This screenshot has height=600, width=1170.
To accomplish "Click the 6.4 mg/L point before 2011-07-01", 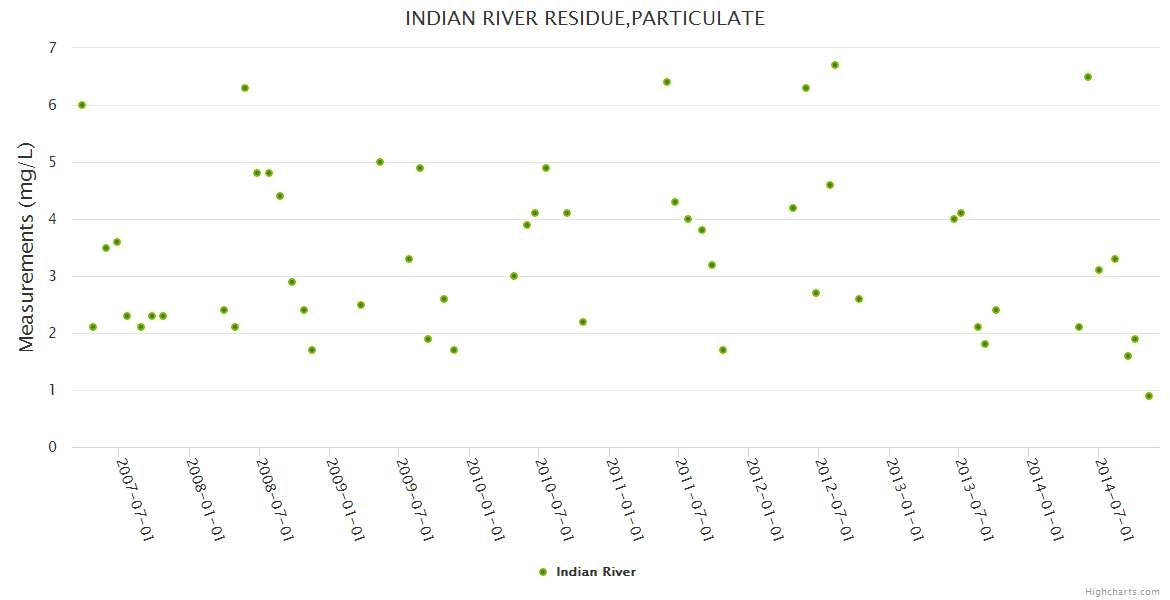I will click(x=667, y=82).
